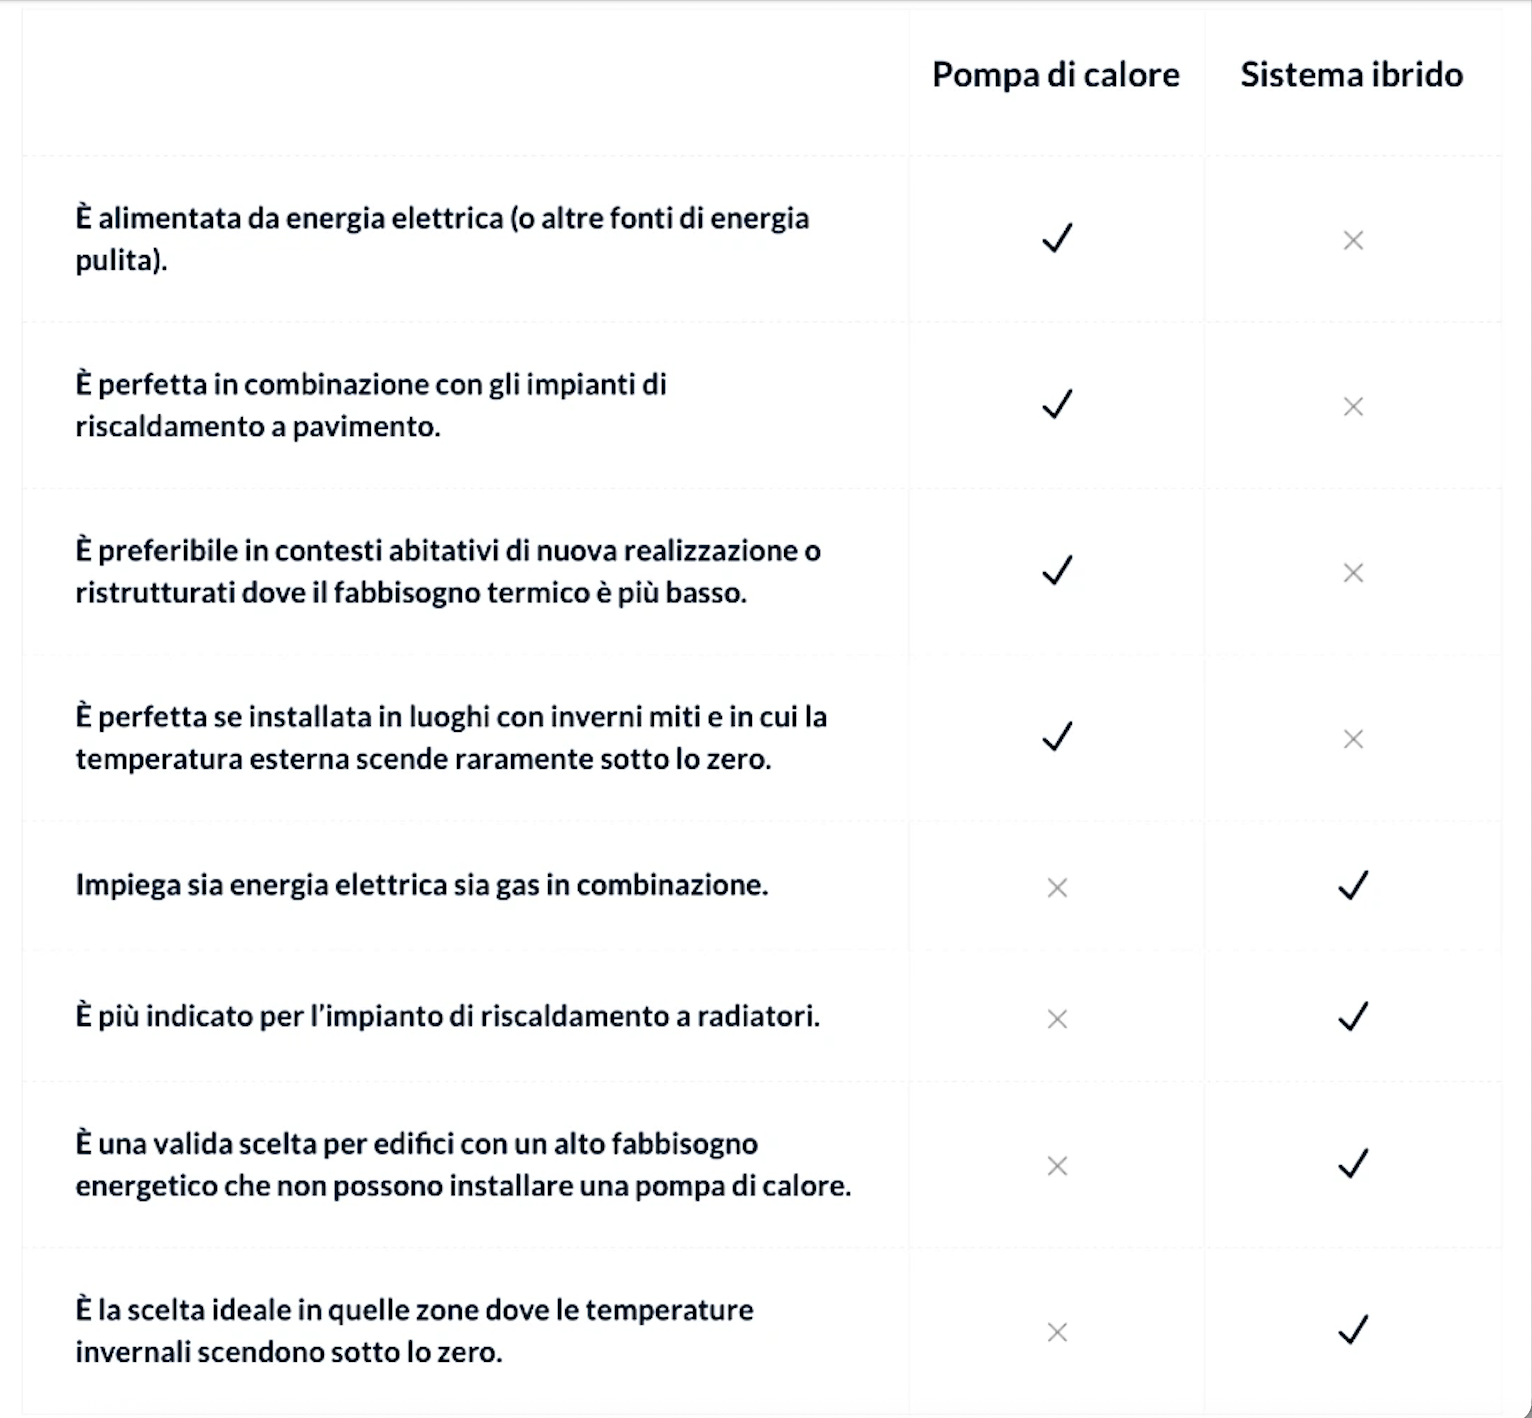1532x1418 pixels.
Task: Click X icon for below zero zones under Pompa di calore
Action: pos(1057,1331)
